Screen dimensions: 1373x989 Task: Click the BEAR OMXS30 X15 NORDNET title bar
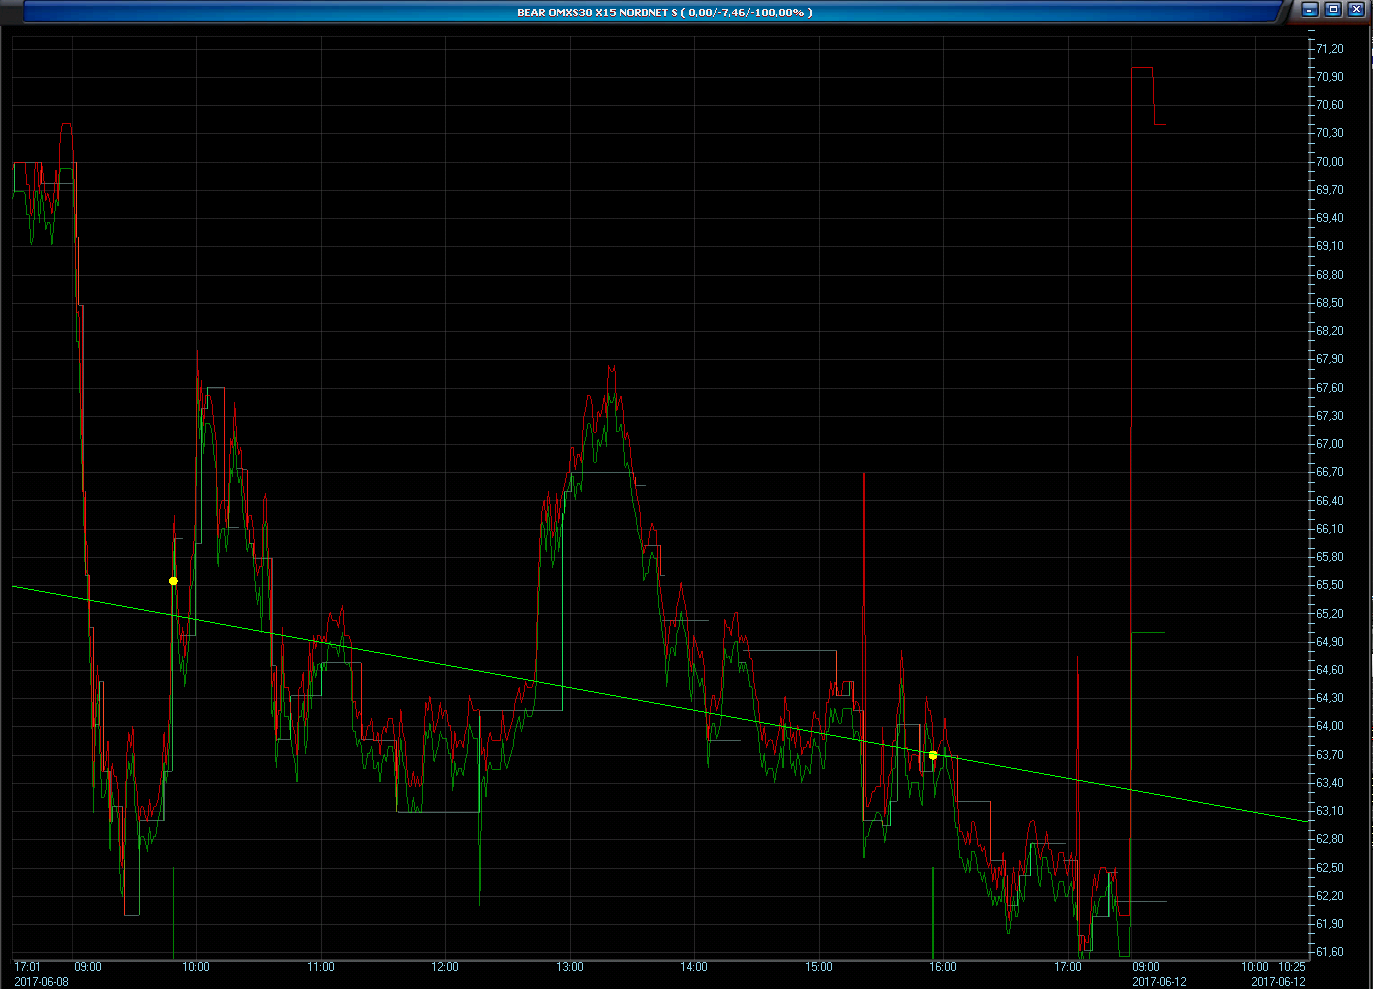click(664, 12)
